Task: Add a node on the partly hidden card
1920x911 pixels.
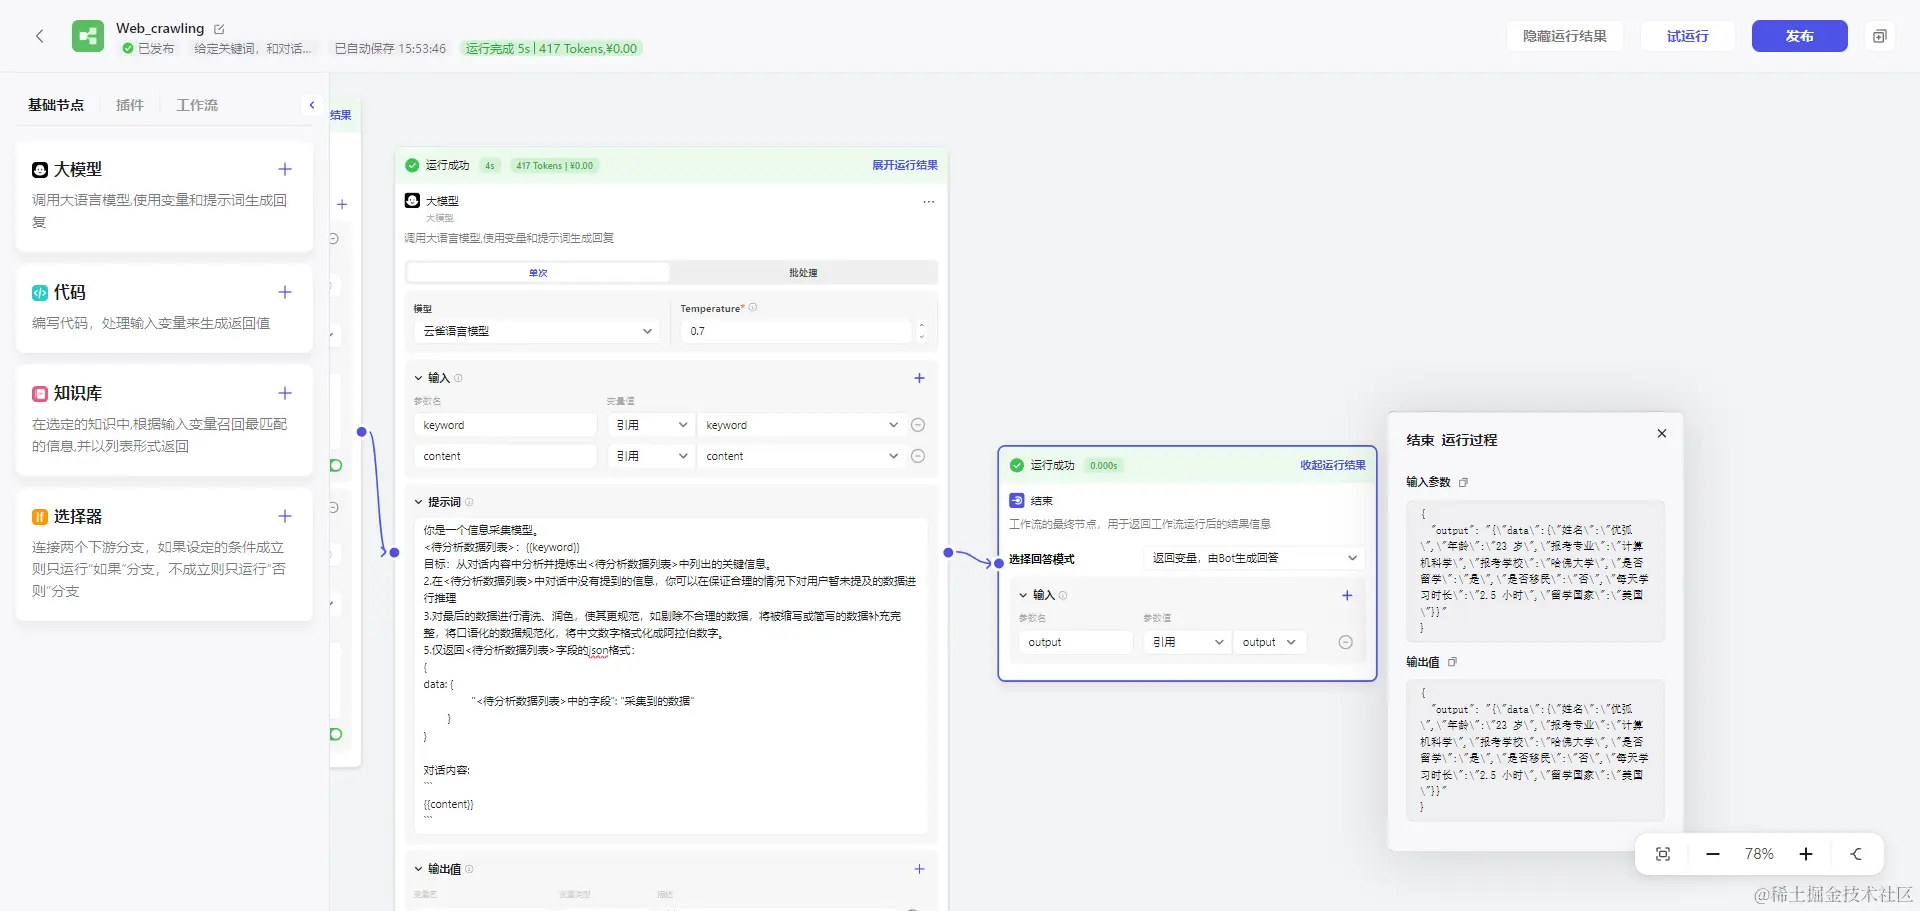Action: click(342, 204)
